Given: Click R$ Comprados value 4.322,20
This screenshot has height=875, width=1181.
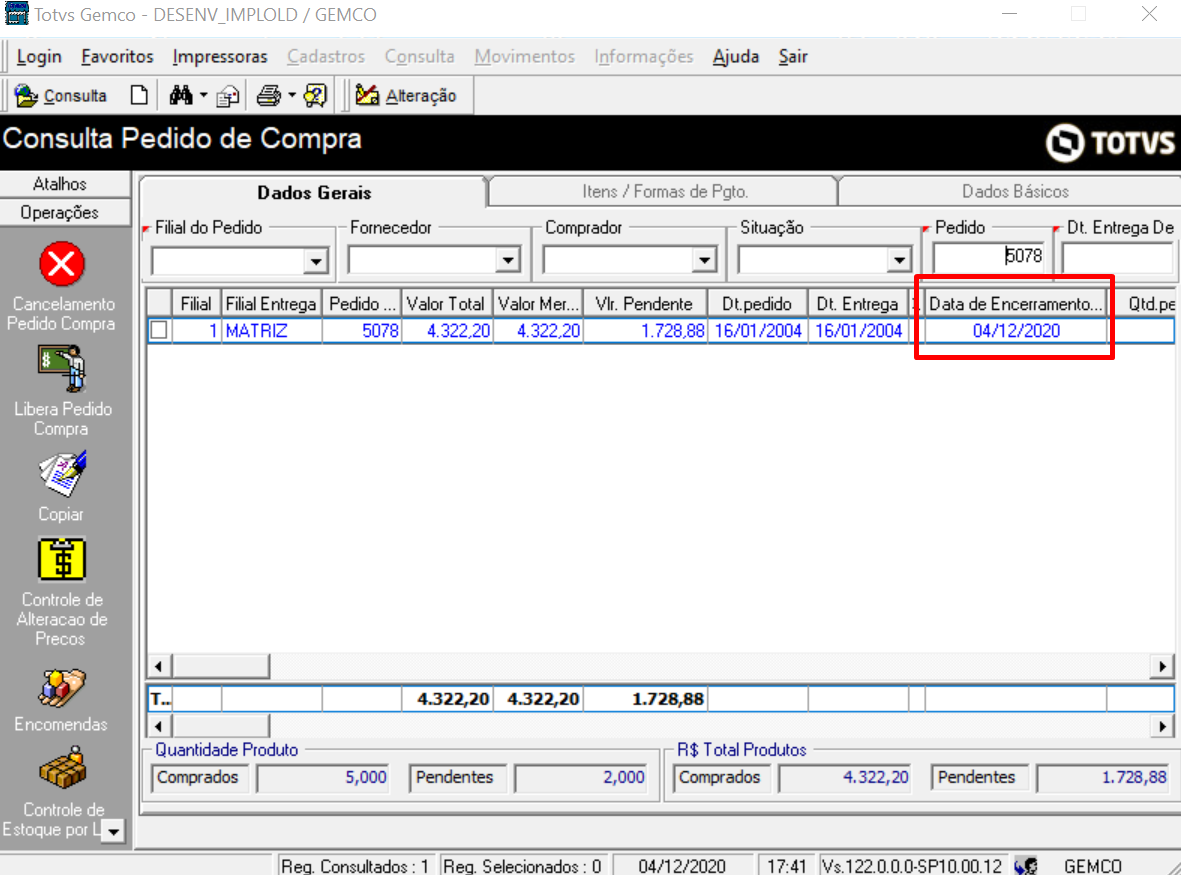Looking at the screenshot, I should (845, 778).
